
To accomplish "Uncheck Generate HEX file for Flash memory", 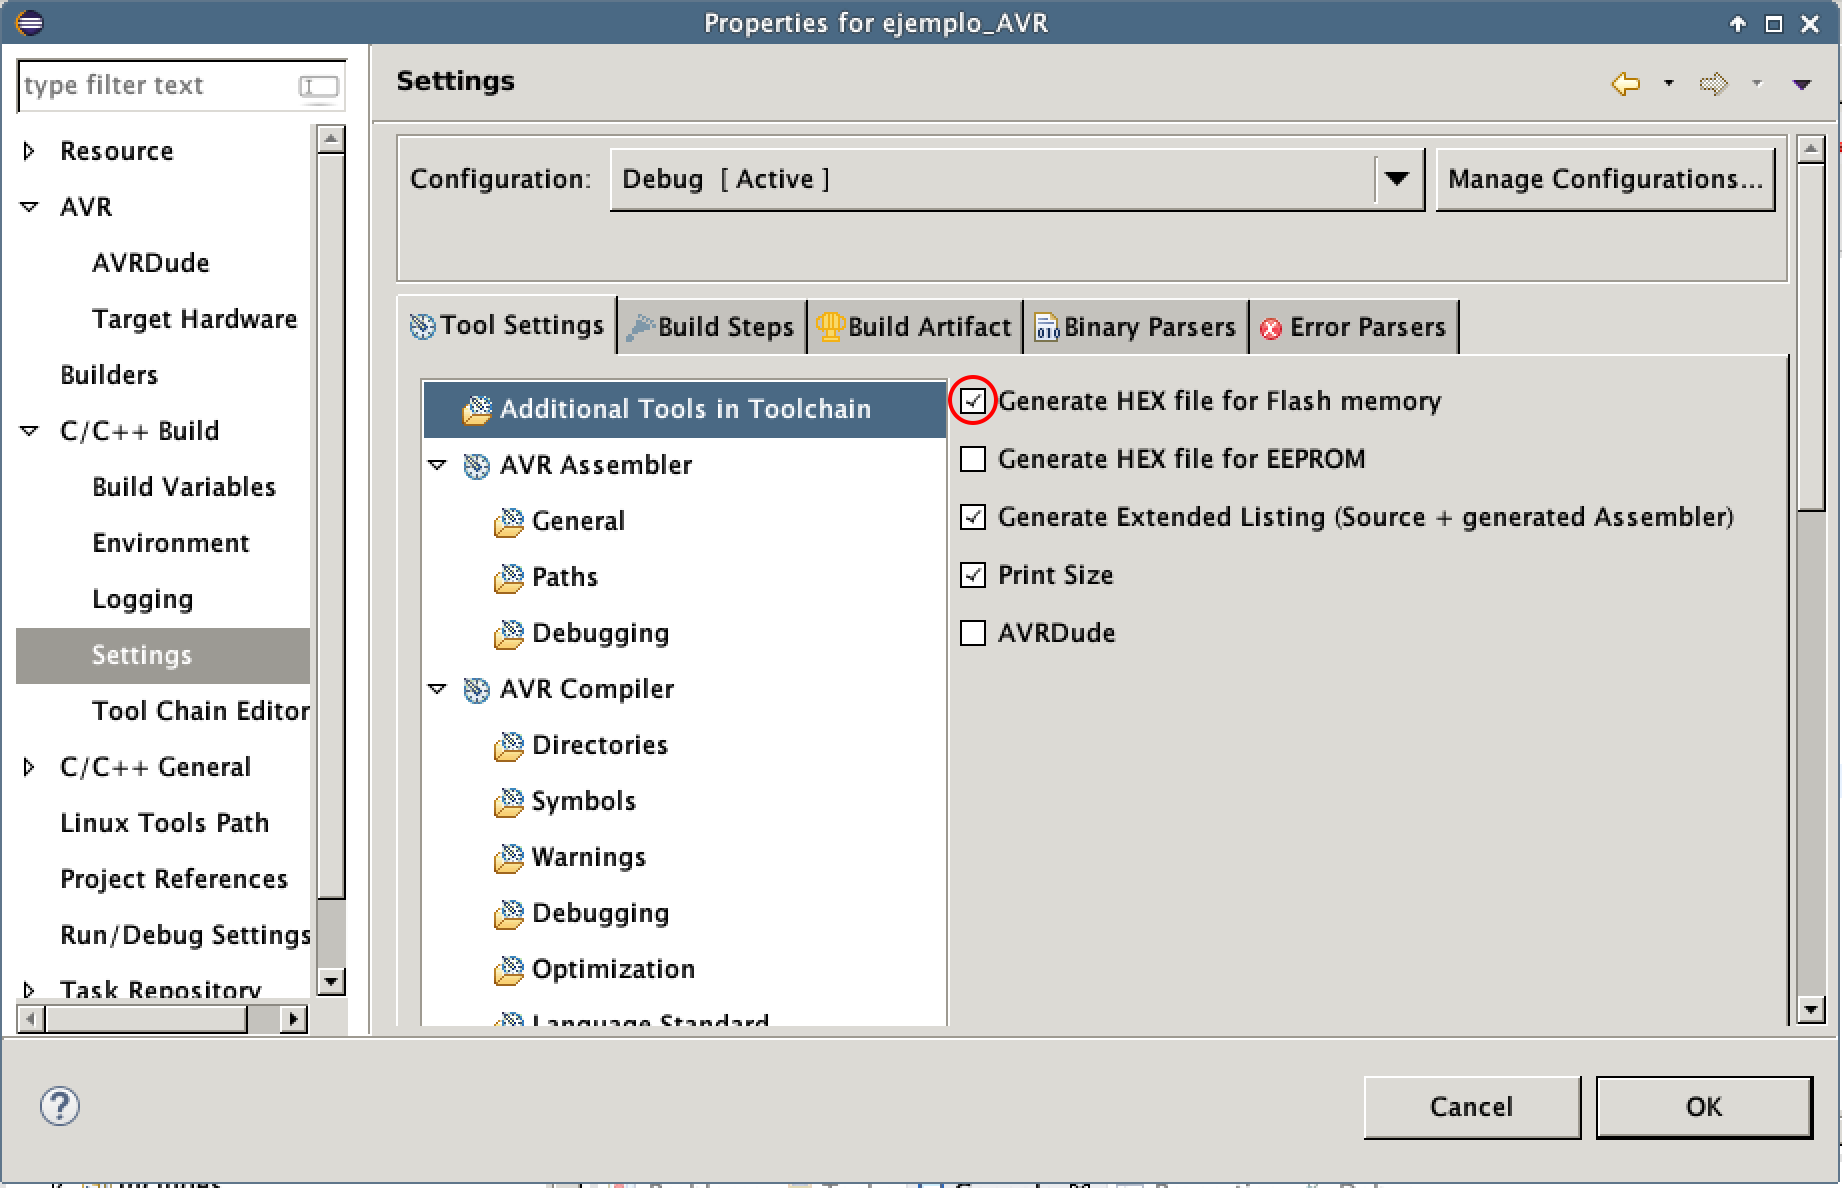I will (973, 402).
